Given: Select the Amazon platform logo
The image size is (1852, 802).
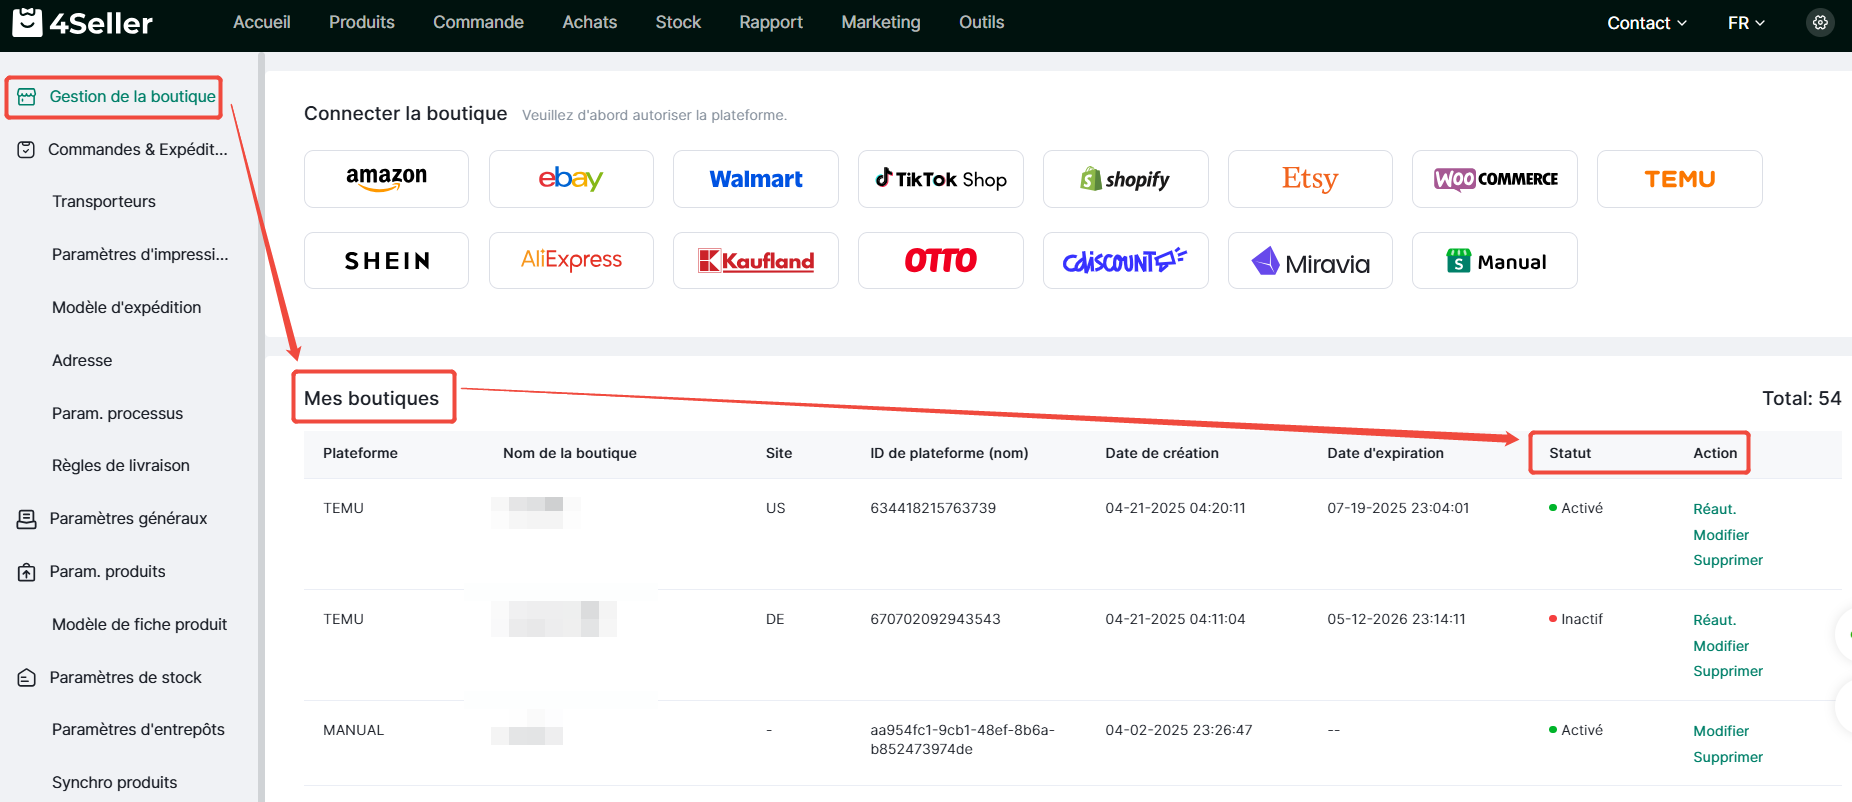Looking at the screenshot, I should click(386, 179).
